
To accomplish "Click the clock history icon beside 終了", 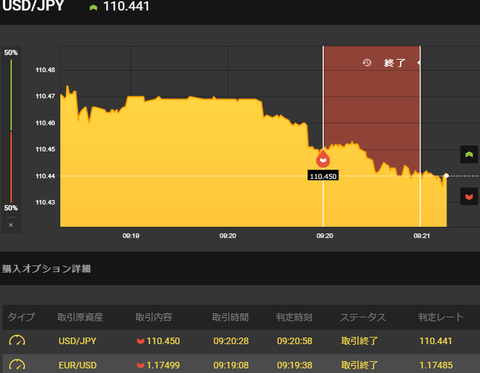I will (x=367, y=63).
